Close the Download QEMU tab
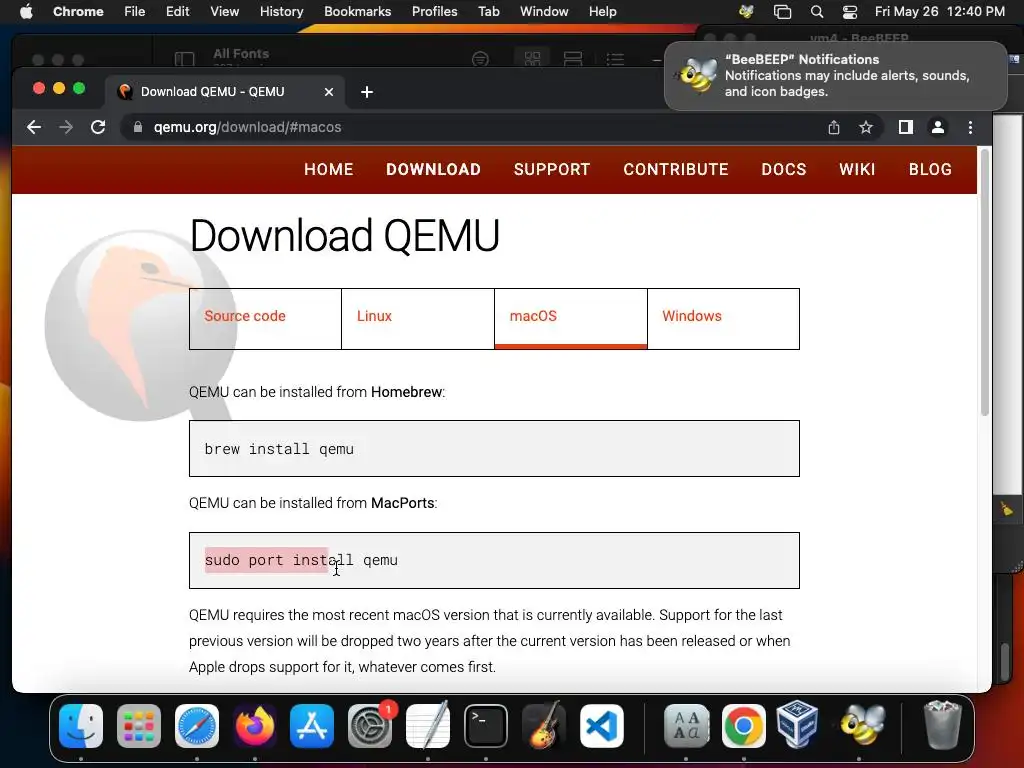Image resolution: width=1024 pixels, height=768 pixels. [x=329, y=92]
